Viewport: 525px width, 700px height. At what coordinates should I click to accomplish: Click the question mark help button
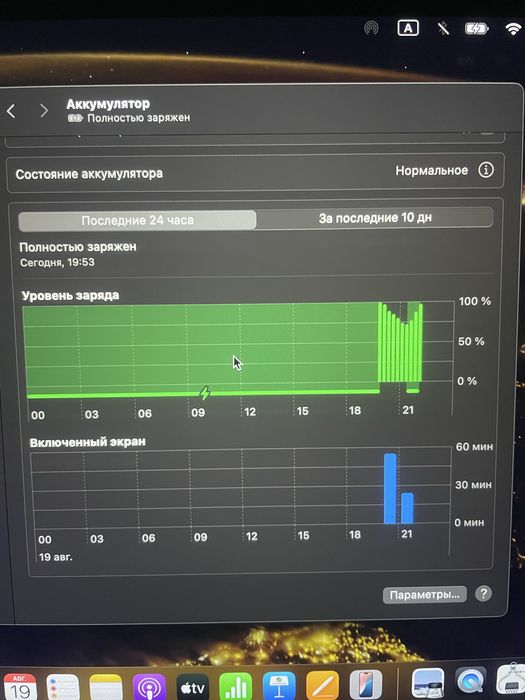coord(483,594)
